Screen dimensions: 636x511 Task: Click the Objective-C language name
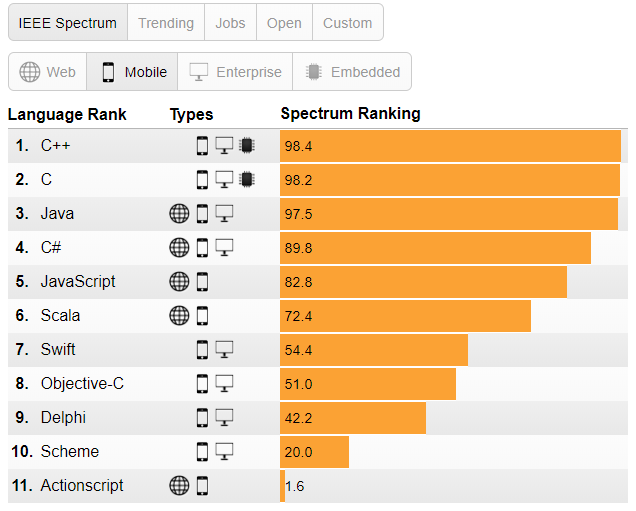point(82,384)
